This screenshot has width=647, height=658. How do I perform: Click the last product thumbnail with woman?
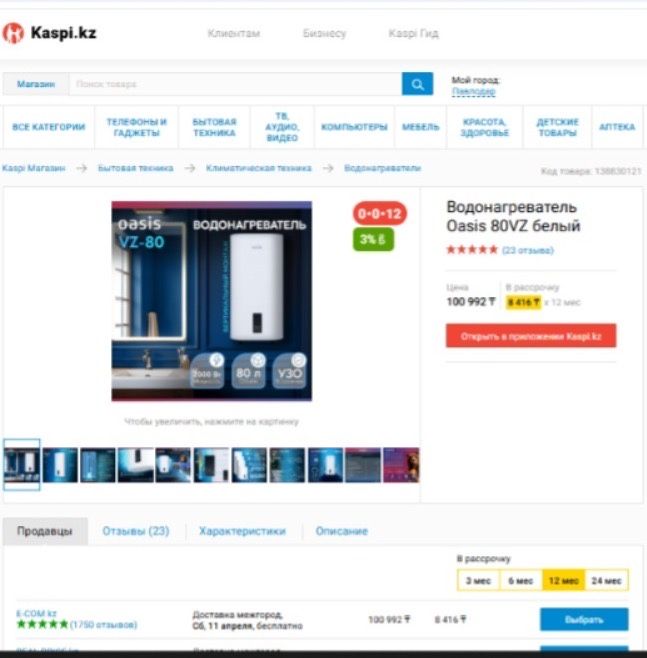click(x=401, y=465)
